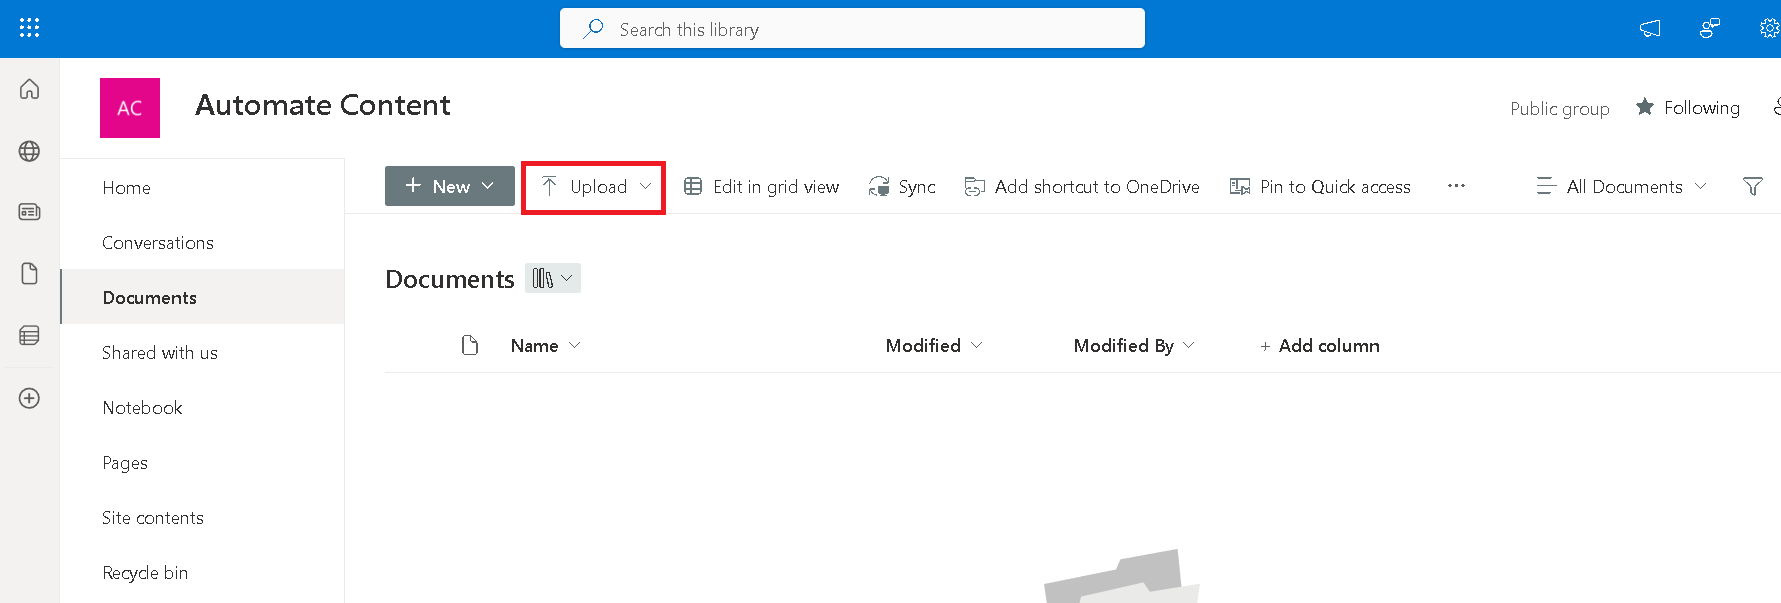This screenshot has height=603, width=1781.
Task: Open Site contents in left navigation
Action: tap(153, 518)
